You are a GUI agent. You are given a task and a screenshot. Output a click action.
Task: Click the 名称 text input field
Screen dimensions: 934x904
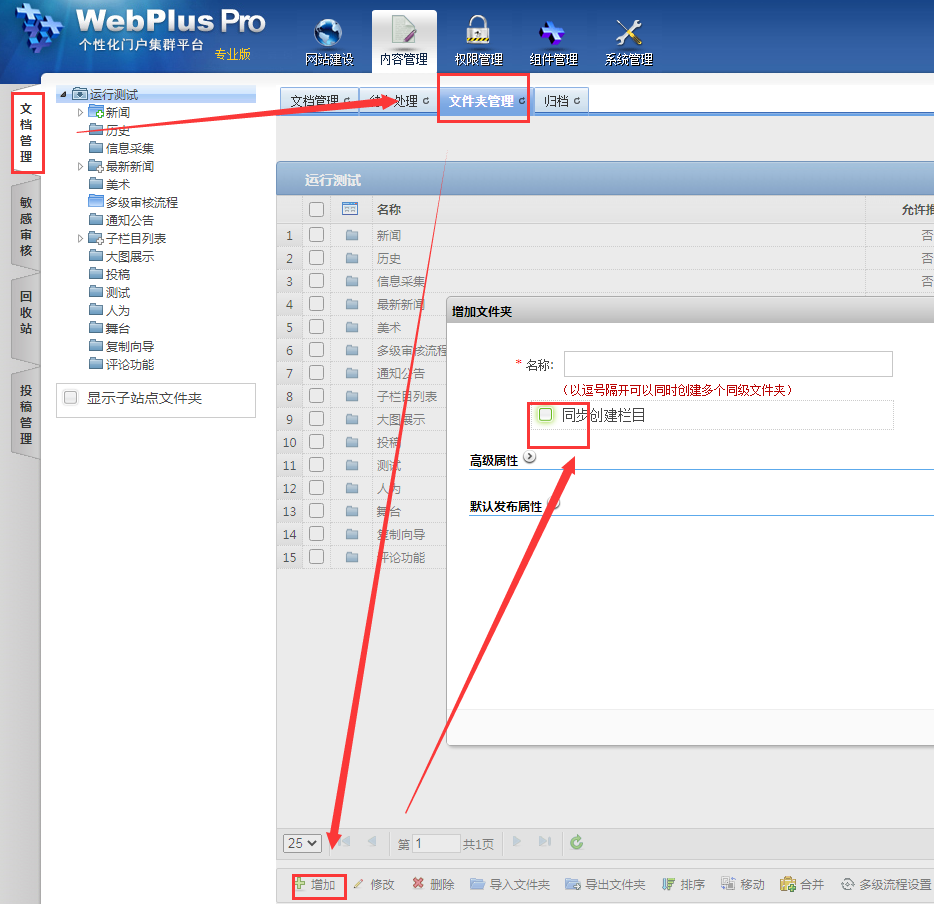click(727, 363)
